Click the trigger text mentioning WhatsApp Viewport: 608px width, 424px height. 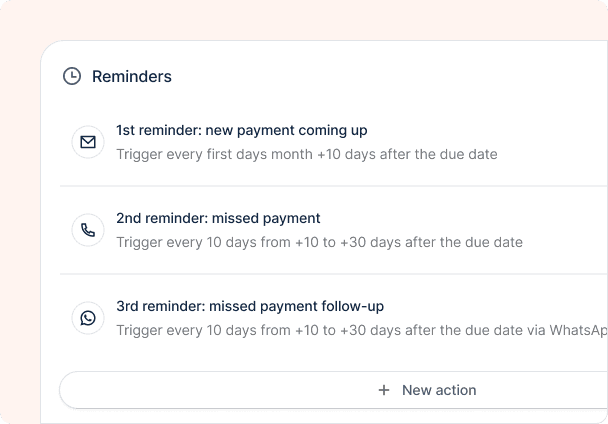[x=362, y=331]
